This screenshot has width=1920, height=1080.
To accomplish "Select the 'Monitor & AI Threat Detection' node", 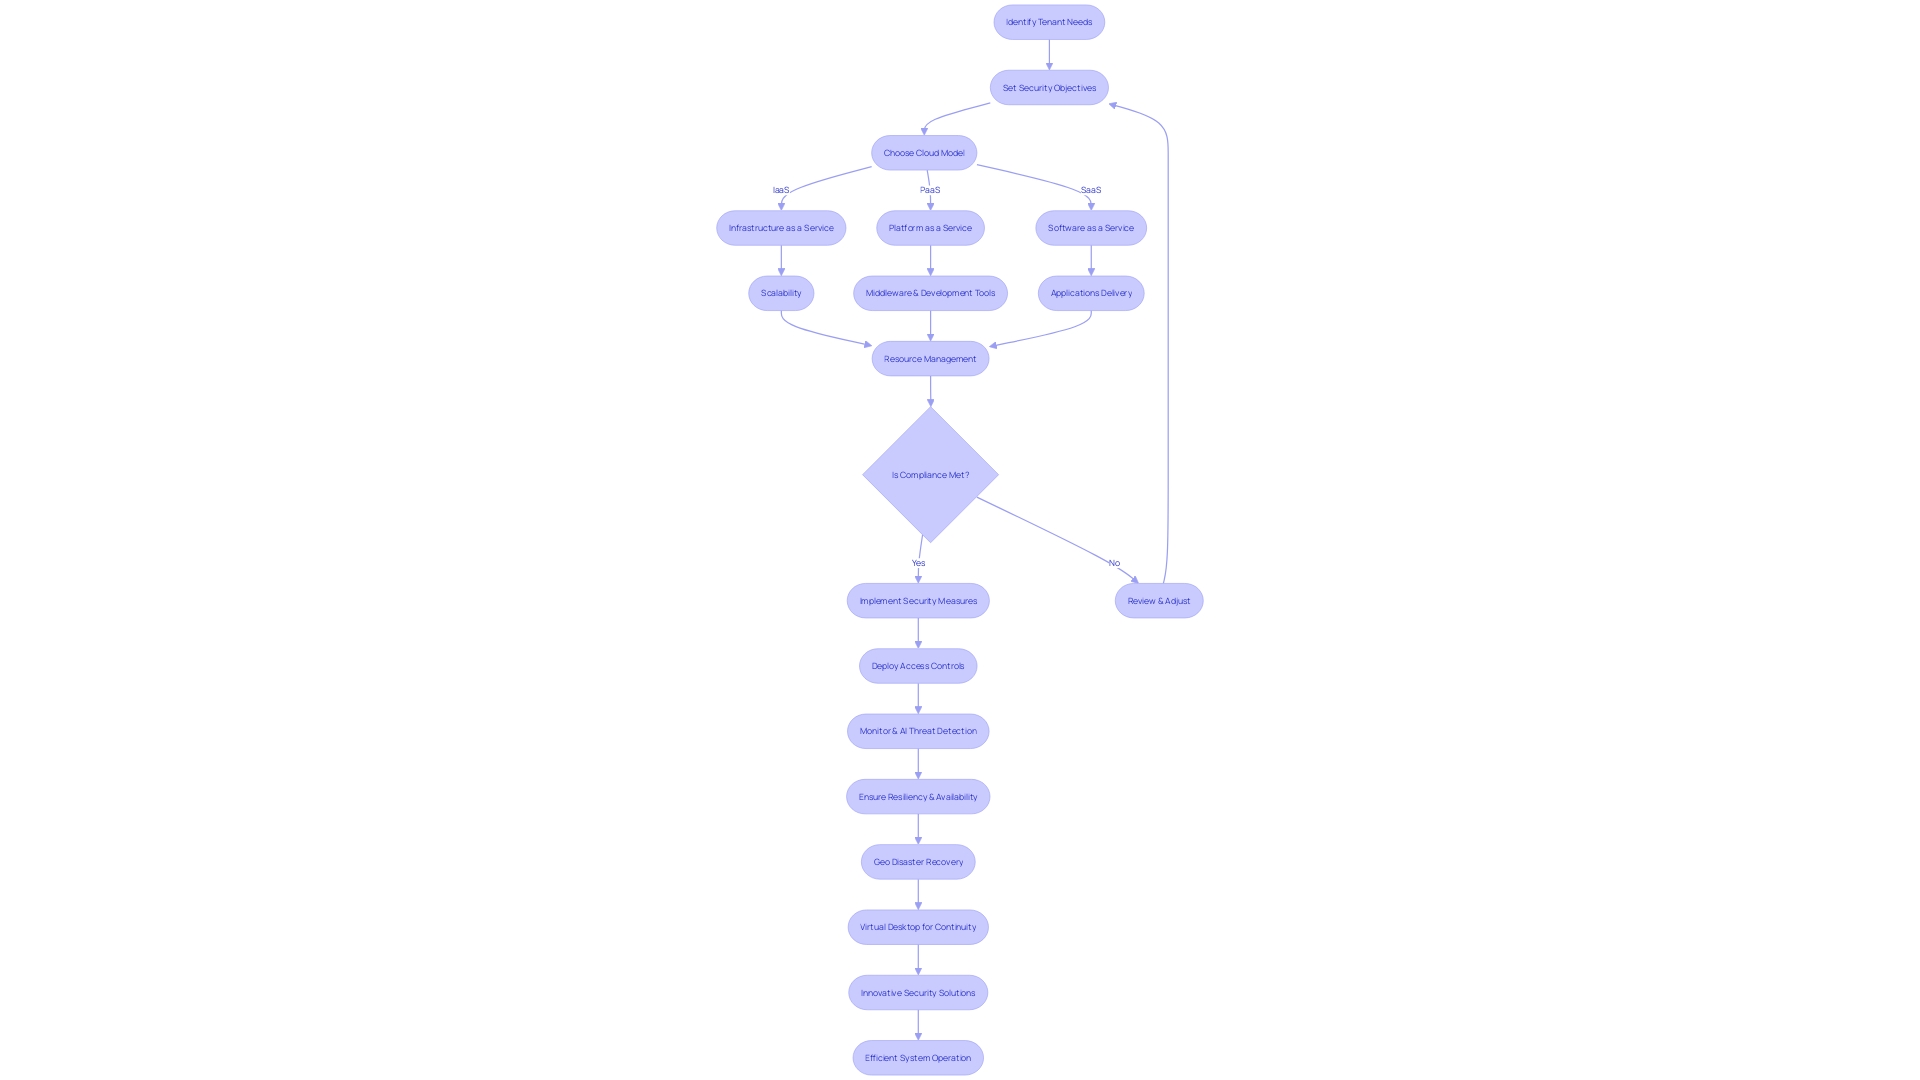I will 918,731.
